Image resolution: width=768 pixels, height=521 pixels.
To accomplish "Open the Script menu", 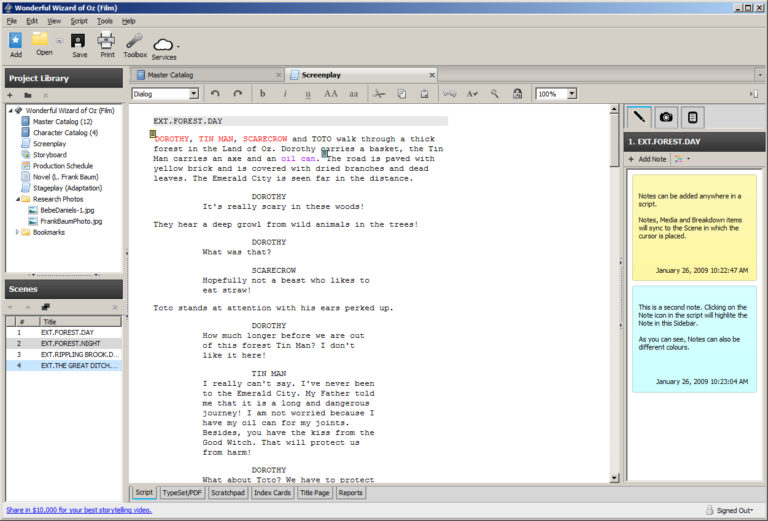I will (x=78, y=20).
